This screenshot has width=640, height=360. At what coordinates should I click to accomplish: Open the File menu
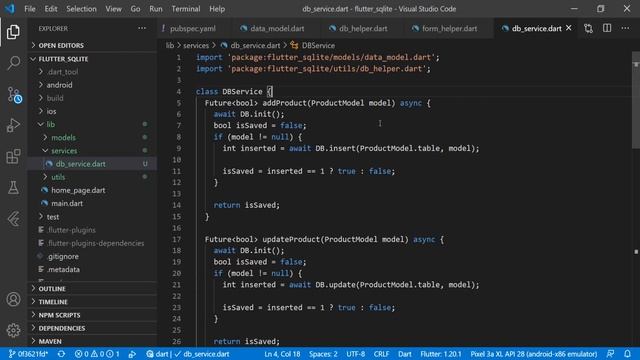pyautogui.click(x=30, y=9)
